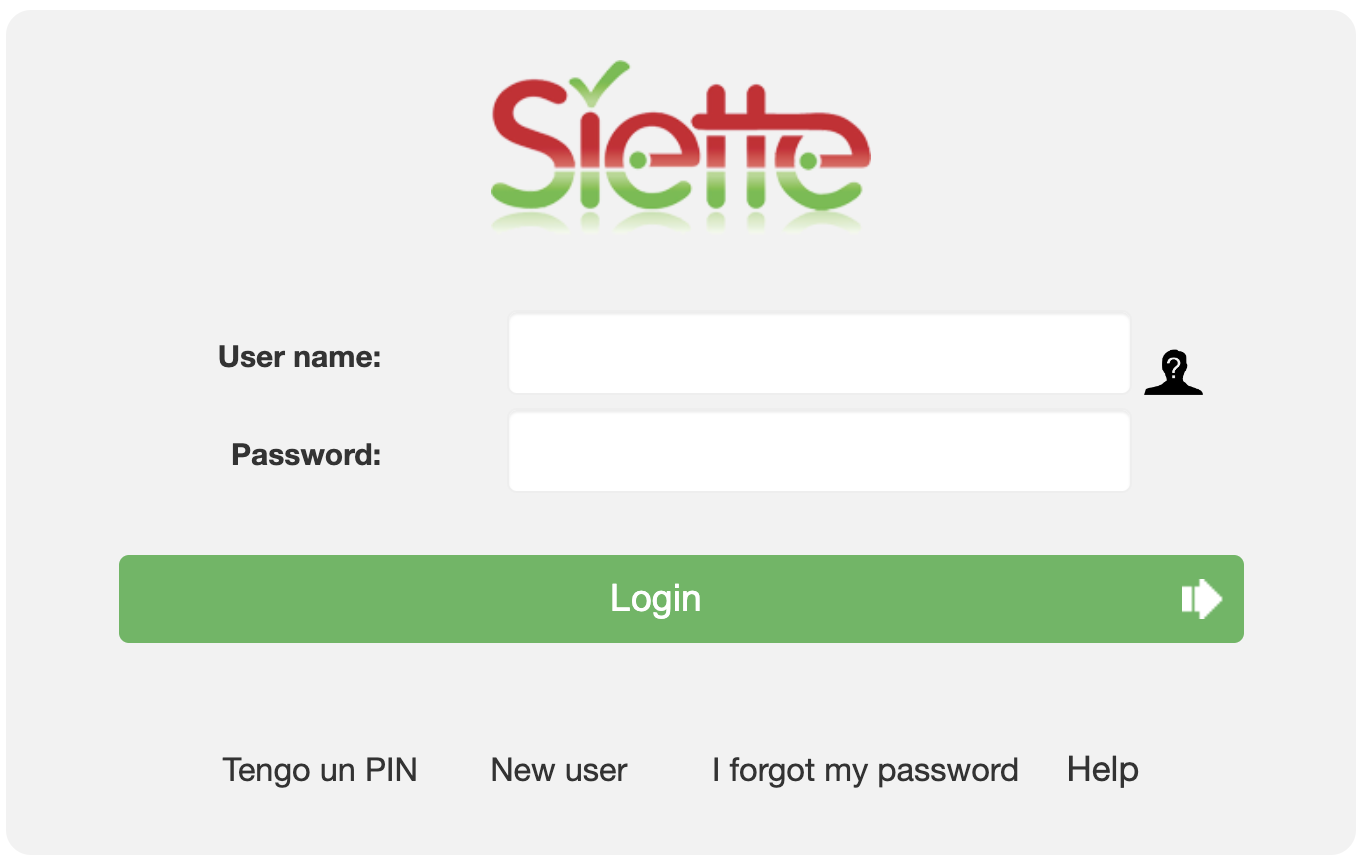Focus the Password input field

pyautogui.click(x=819, y=452)
